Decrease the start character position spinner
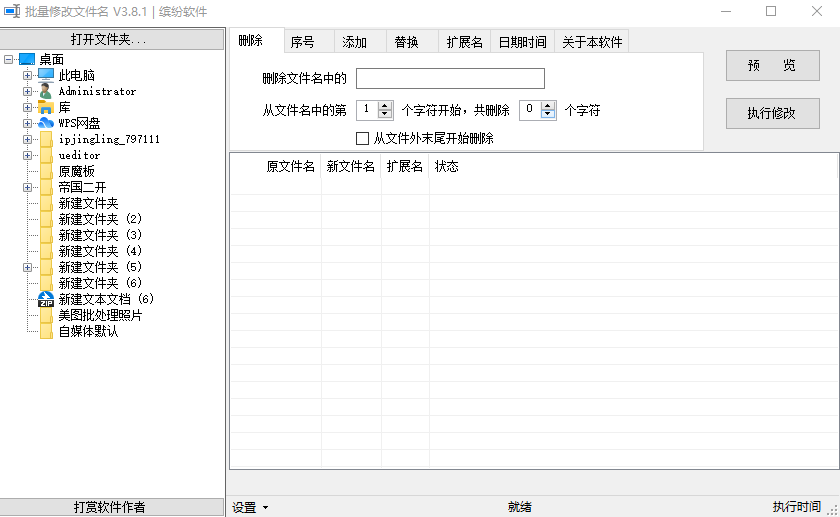 [385, 114]
